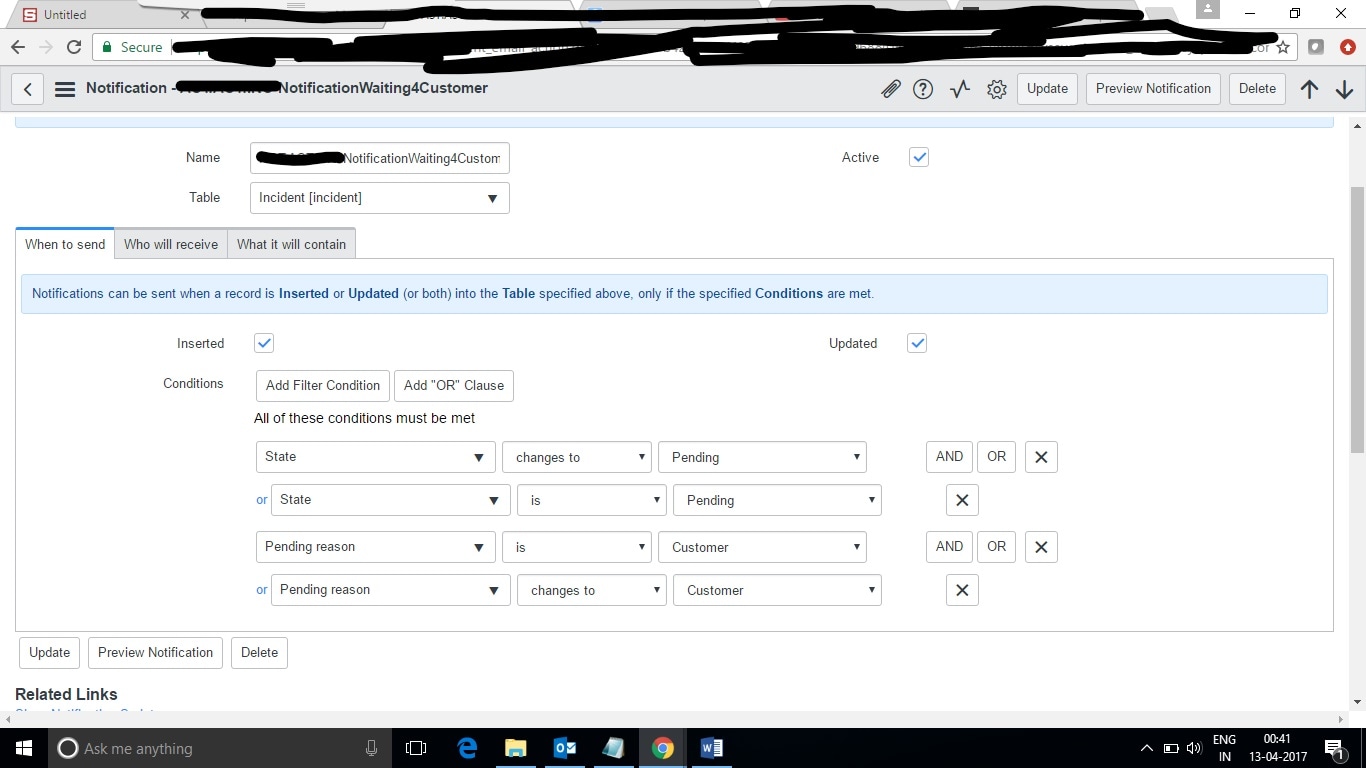Open the form settings gear icon

pyautogui.click(x=996, y=89)
